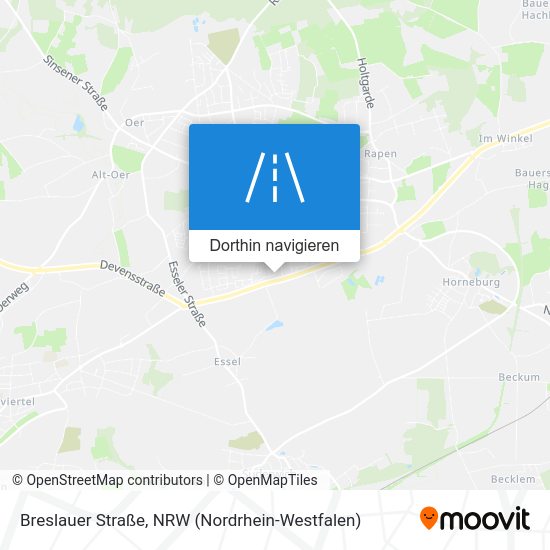This screenshot has height=550, width=550.
Task: Click the Beckum place label
Action: (519, 377)
